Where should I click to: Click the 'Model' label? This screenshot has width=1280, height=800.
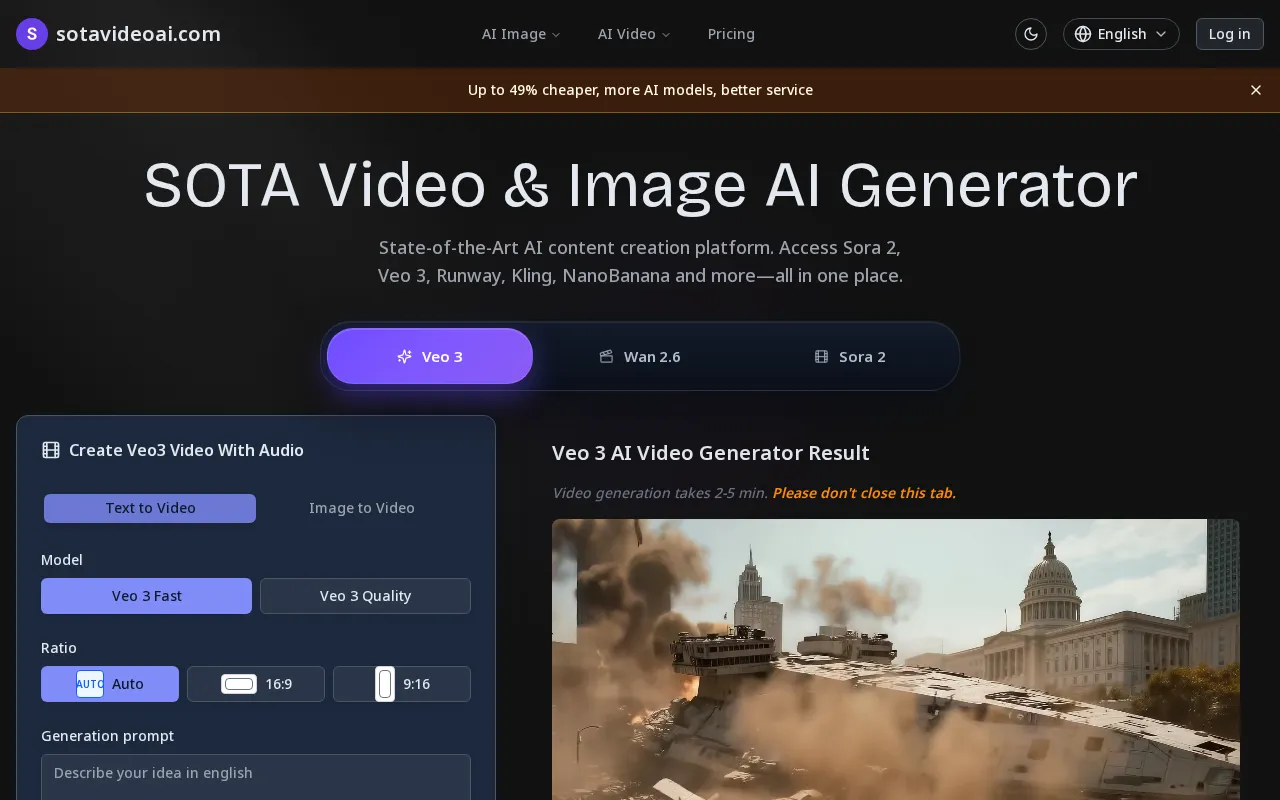tap(62, 560)
